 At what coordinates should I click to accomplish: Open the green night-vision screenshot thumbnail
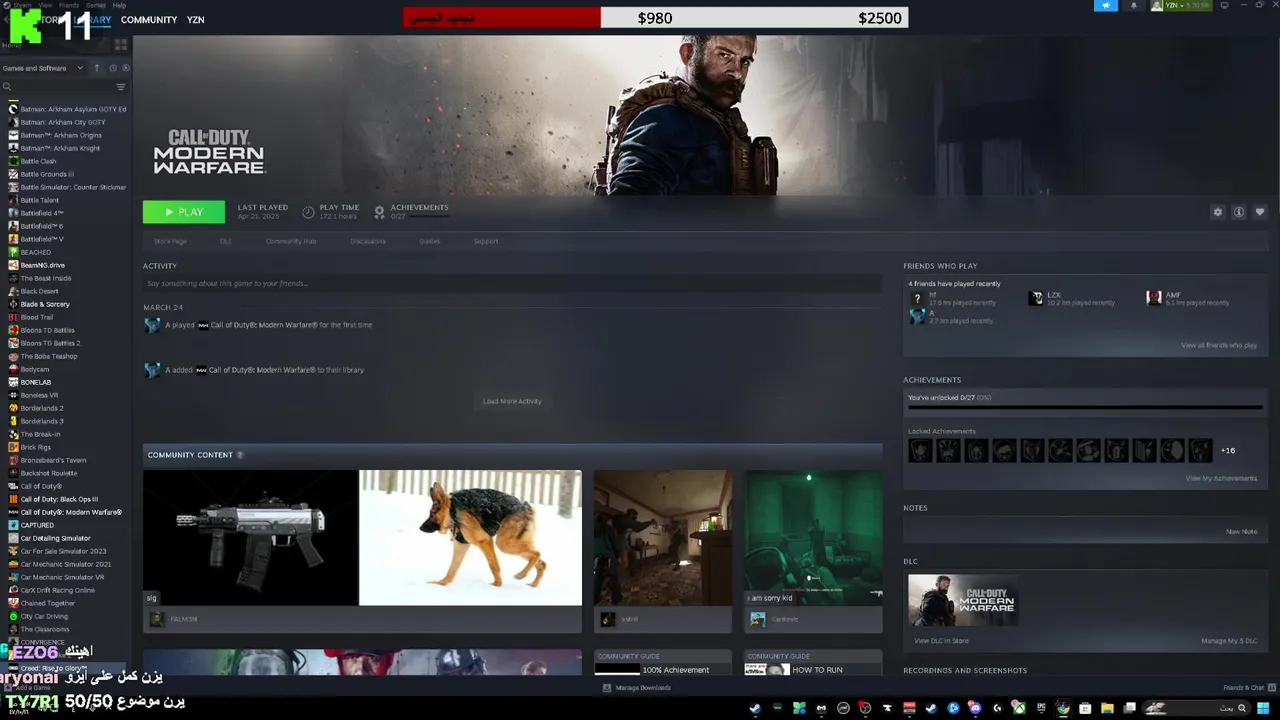tap(813, 538)
